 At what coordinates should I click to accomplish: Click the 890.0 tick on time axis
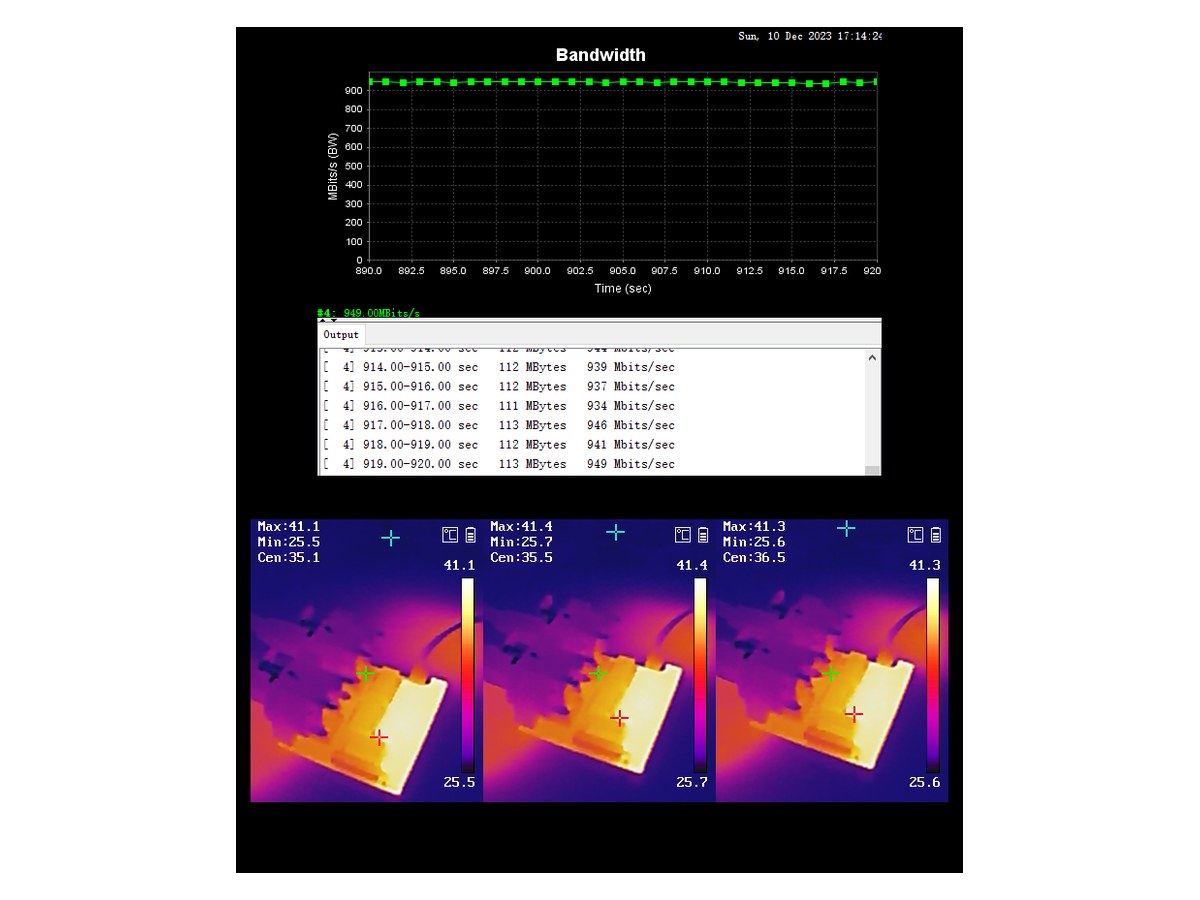click(369, 271)
